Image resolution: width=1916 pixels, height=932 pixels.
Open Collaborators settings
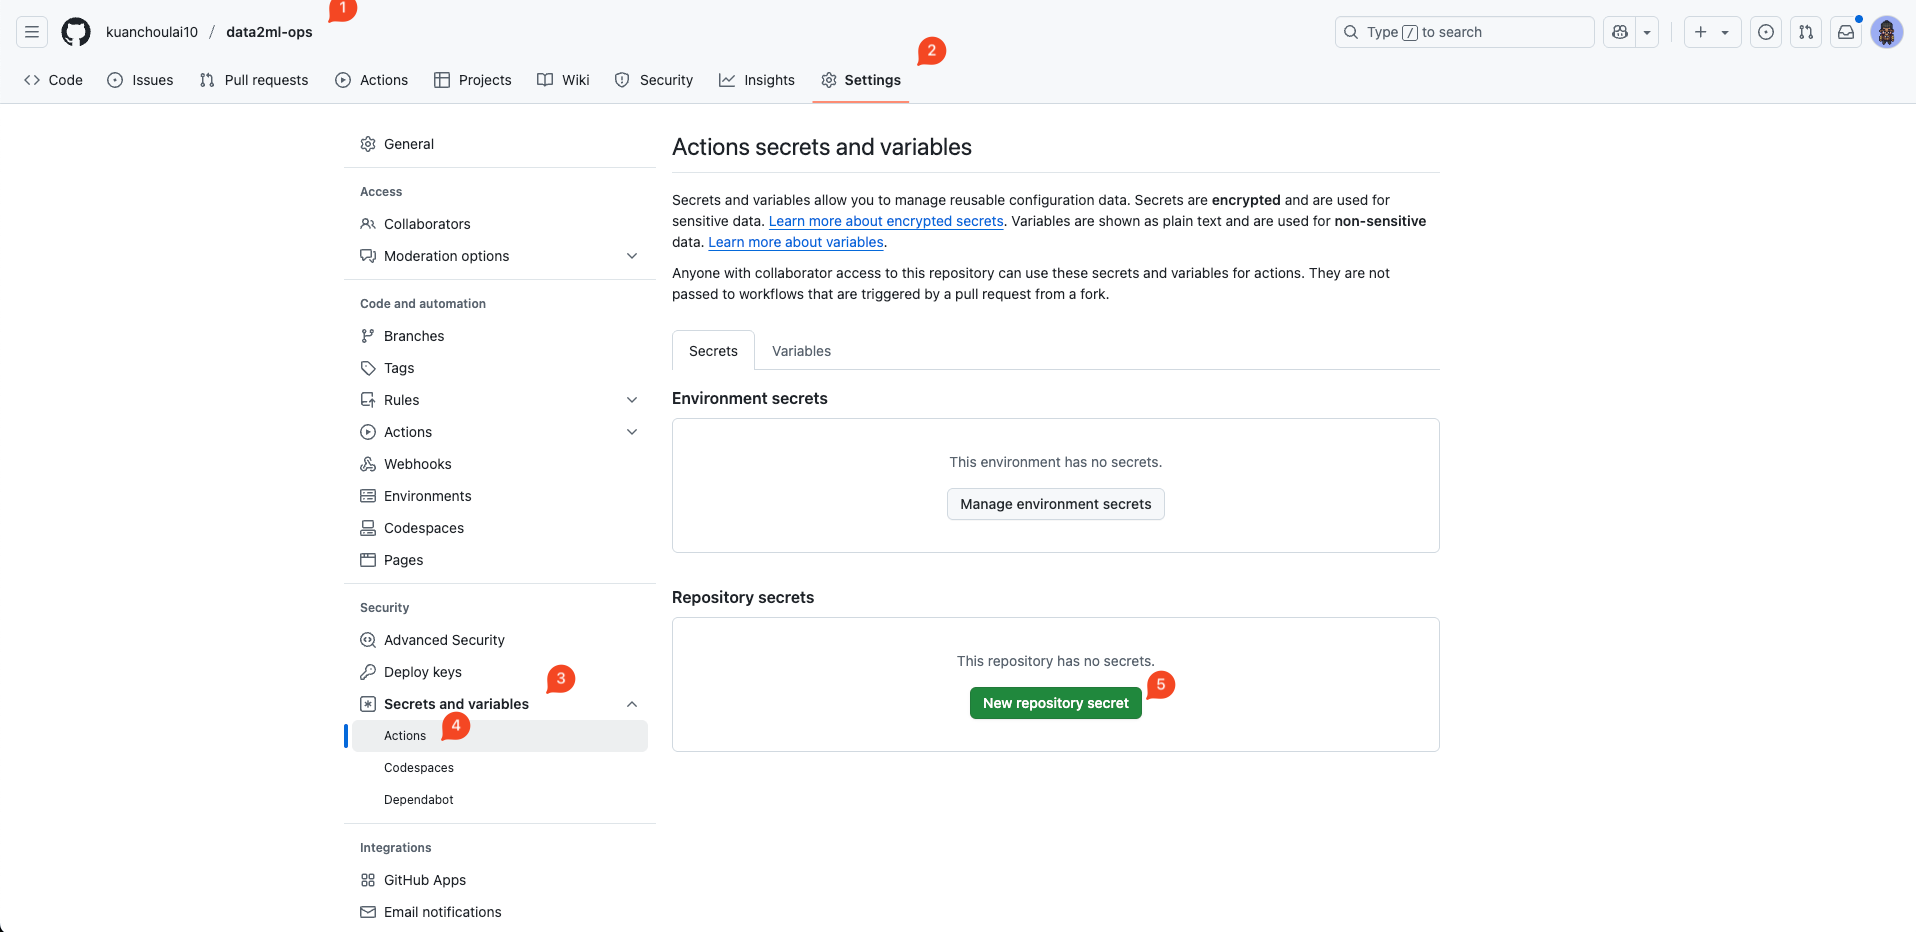click(x=500, y=224)
